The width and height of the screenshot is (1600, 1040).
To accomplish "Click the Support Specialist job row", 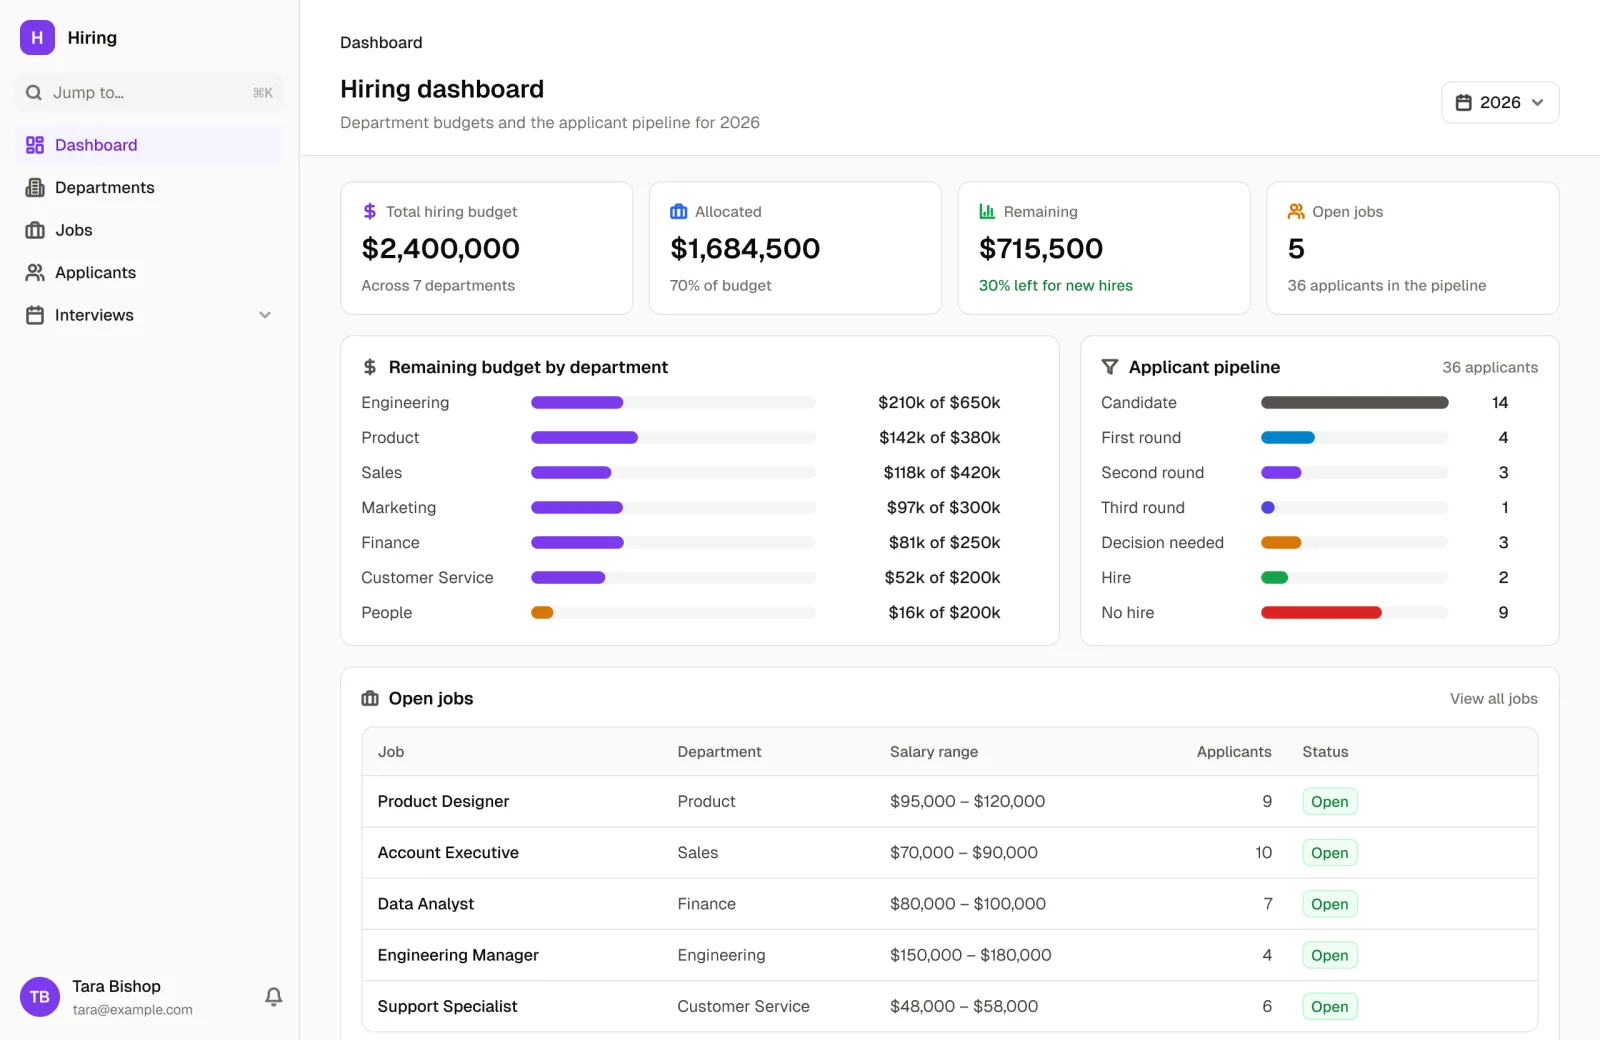I will (950, 1007).
